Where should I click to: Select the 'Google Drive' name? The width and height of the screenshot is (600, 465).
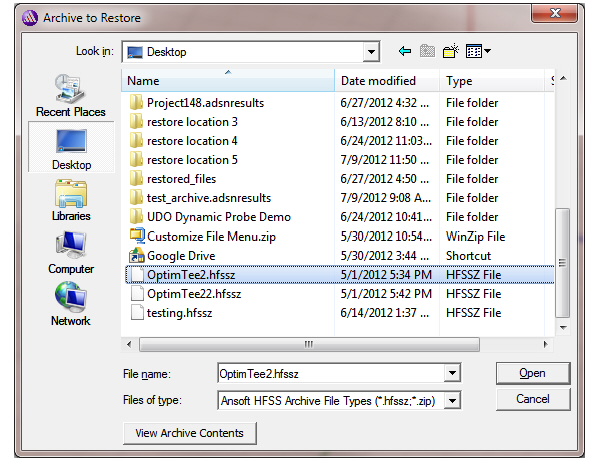coord(181,256)
